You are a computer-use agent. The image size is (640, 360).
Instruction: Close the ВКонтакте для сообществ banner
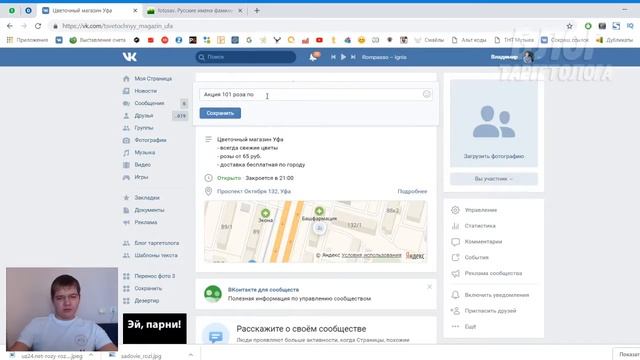(x=429, y=287)
